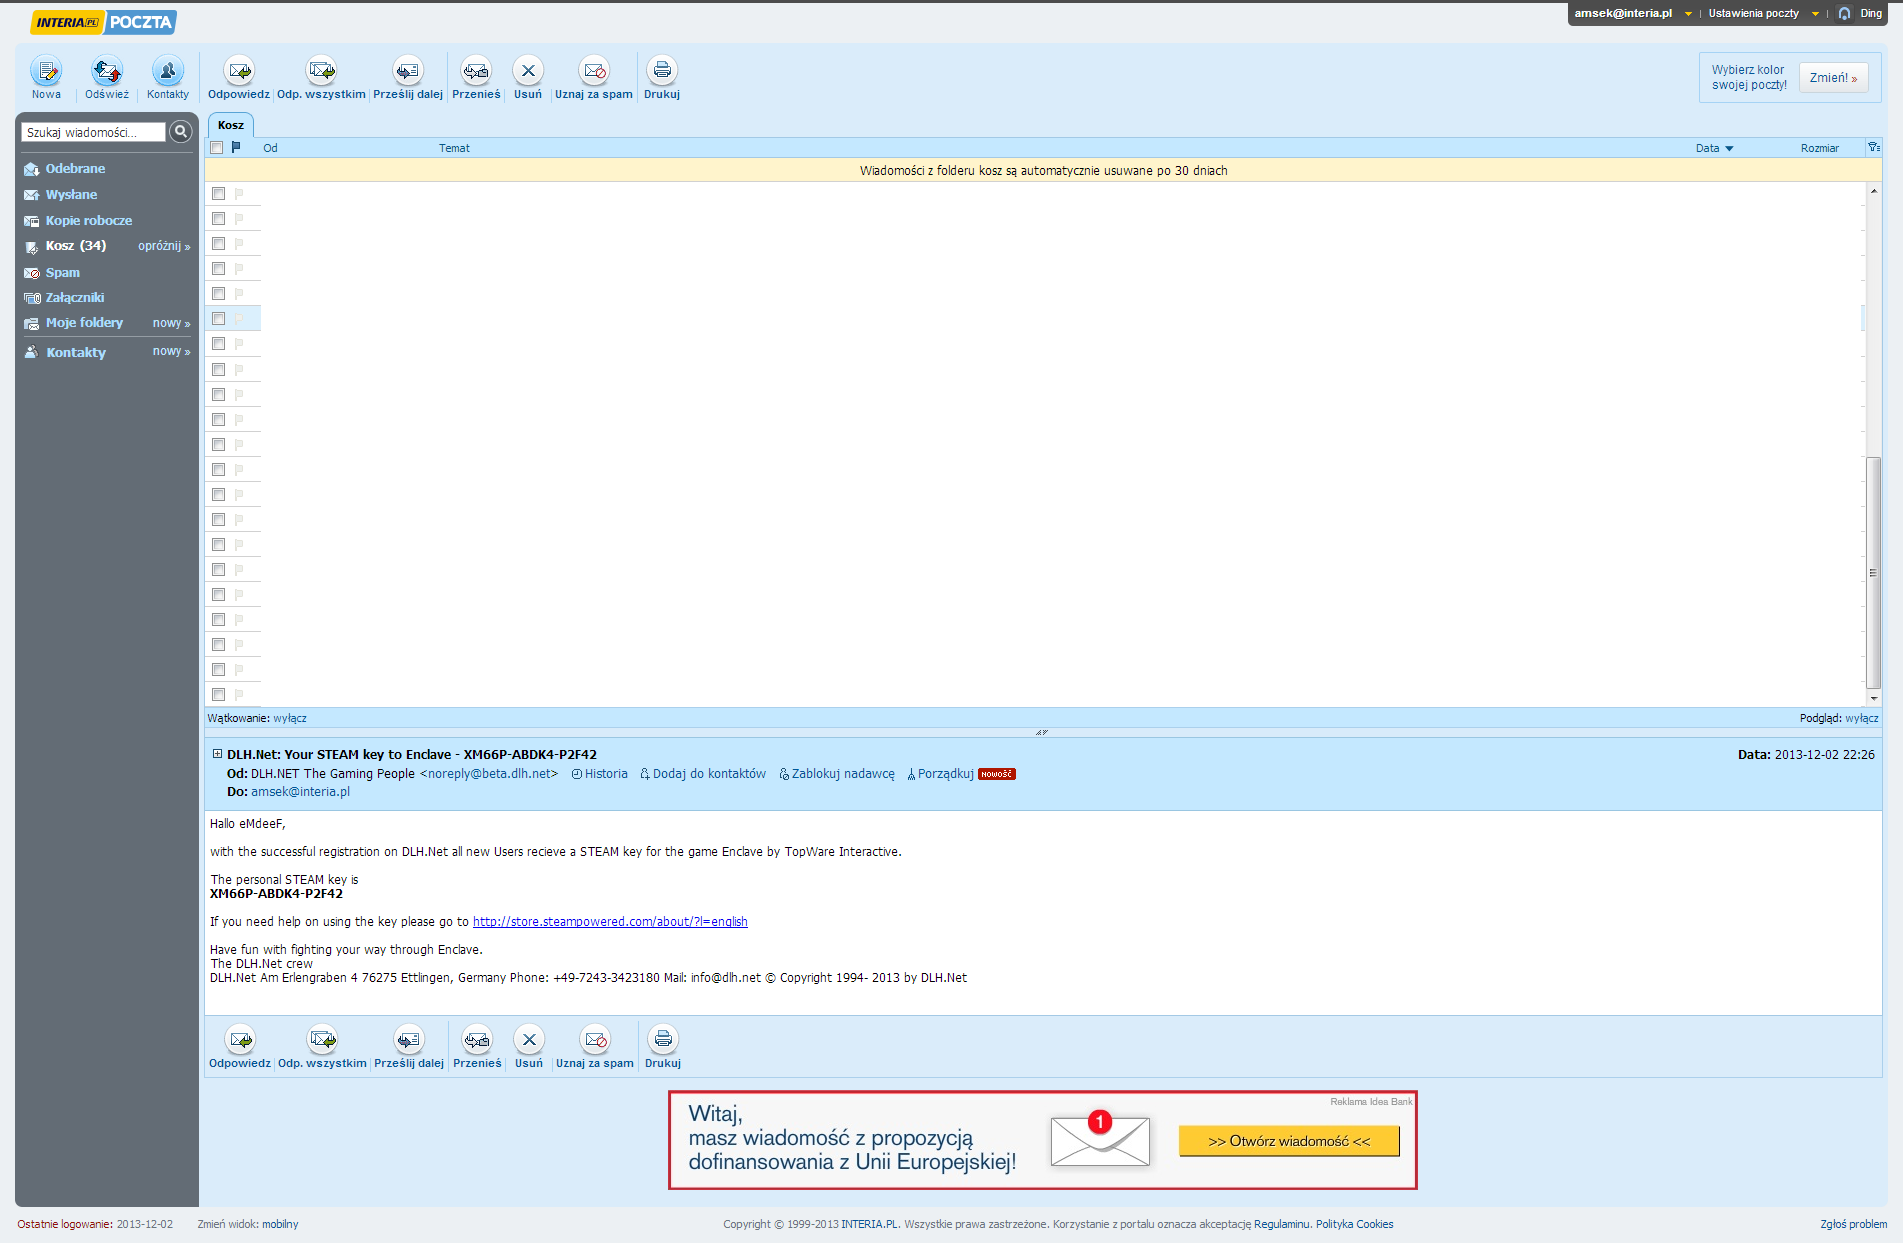Click Przenieś in the toolbar below the message
This screenshot has width=1903, height=1243.
point(477,1046)
